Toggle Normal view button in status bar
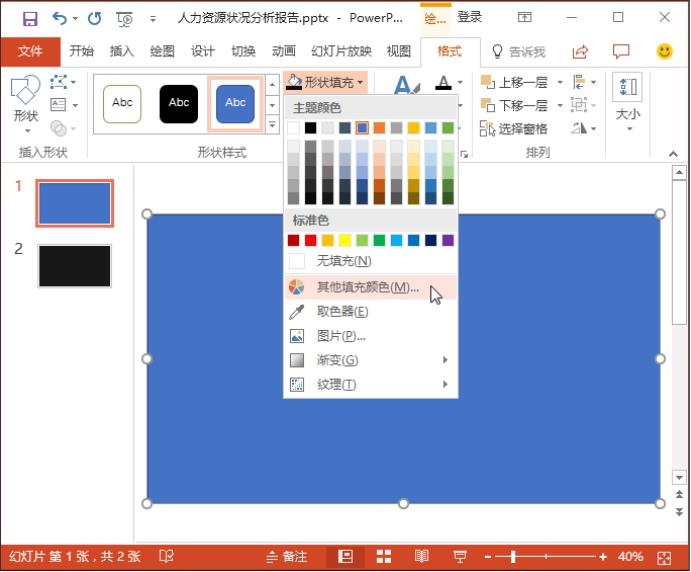The height and width of the screenshot is (572, 691). click(346, 556)
